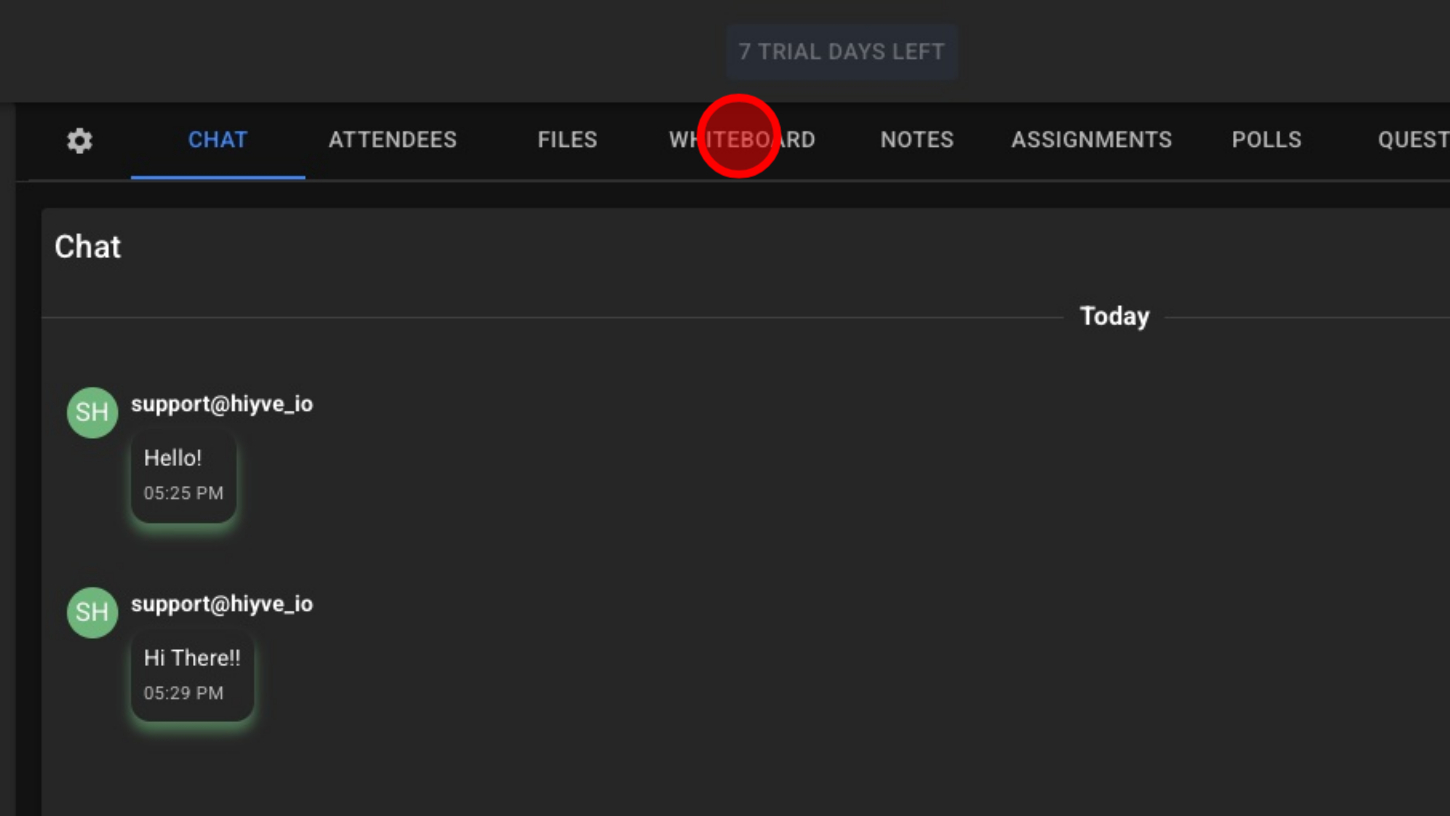Select the Hello! message bubble
Screen dimensions: 1450x816
pyautogui.click(x=184, y=475)
